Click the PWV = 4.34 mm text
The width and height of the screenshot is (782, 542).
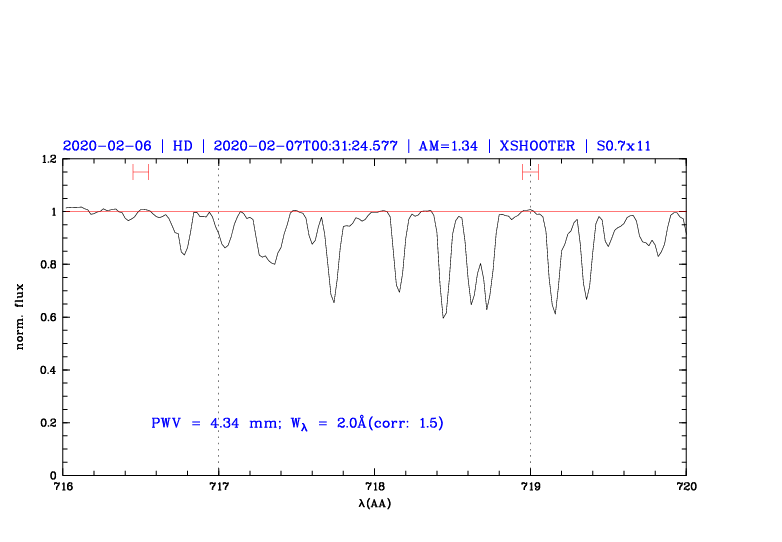[212, 423]
